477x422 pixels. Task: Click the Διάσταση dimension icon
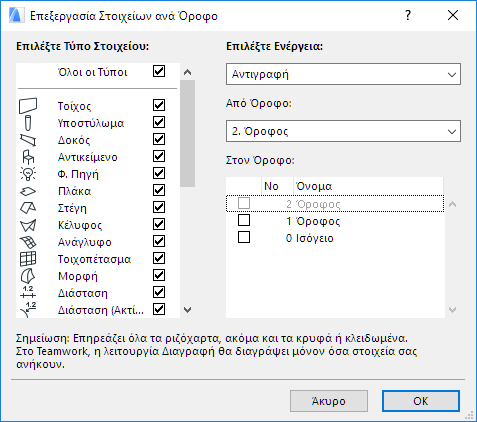[x=28, y=292]
